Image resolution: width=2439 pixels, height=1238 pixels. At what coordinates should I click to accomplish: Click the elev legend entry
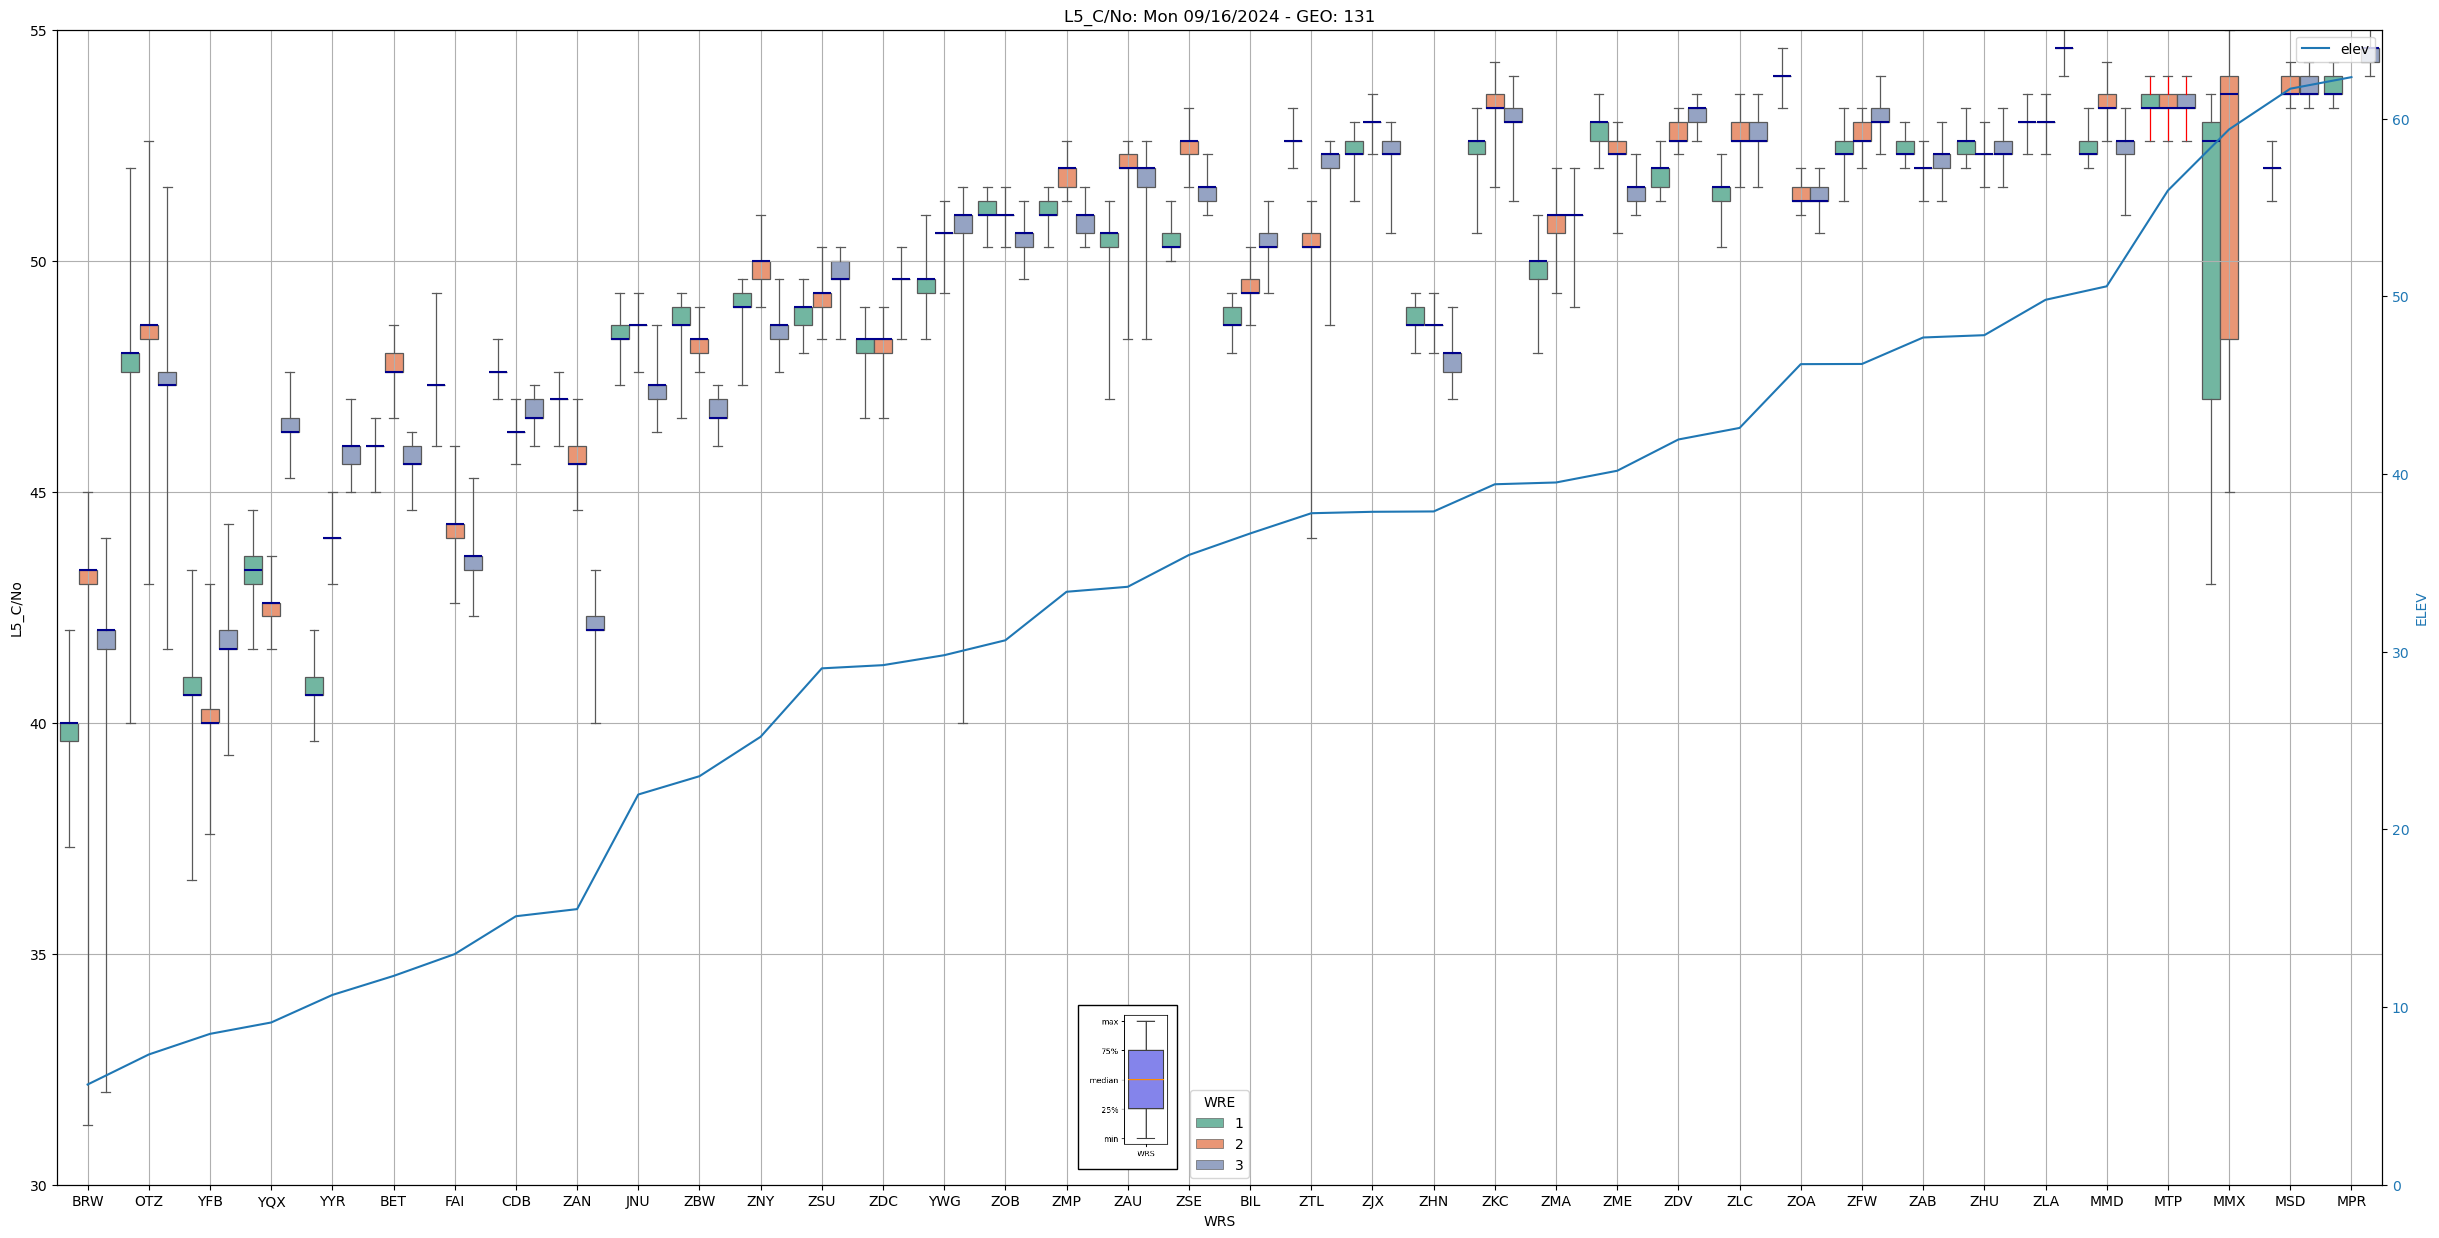point(2336,49)
